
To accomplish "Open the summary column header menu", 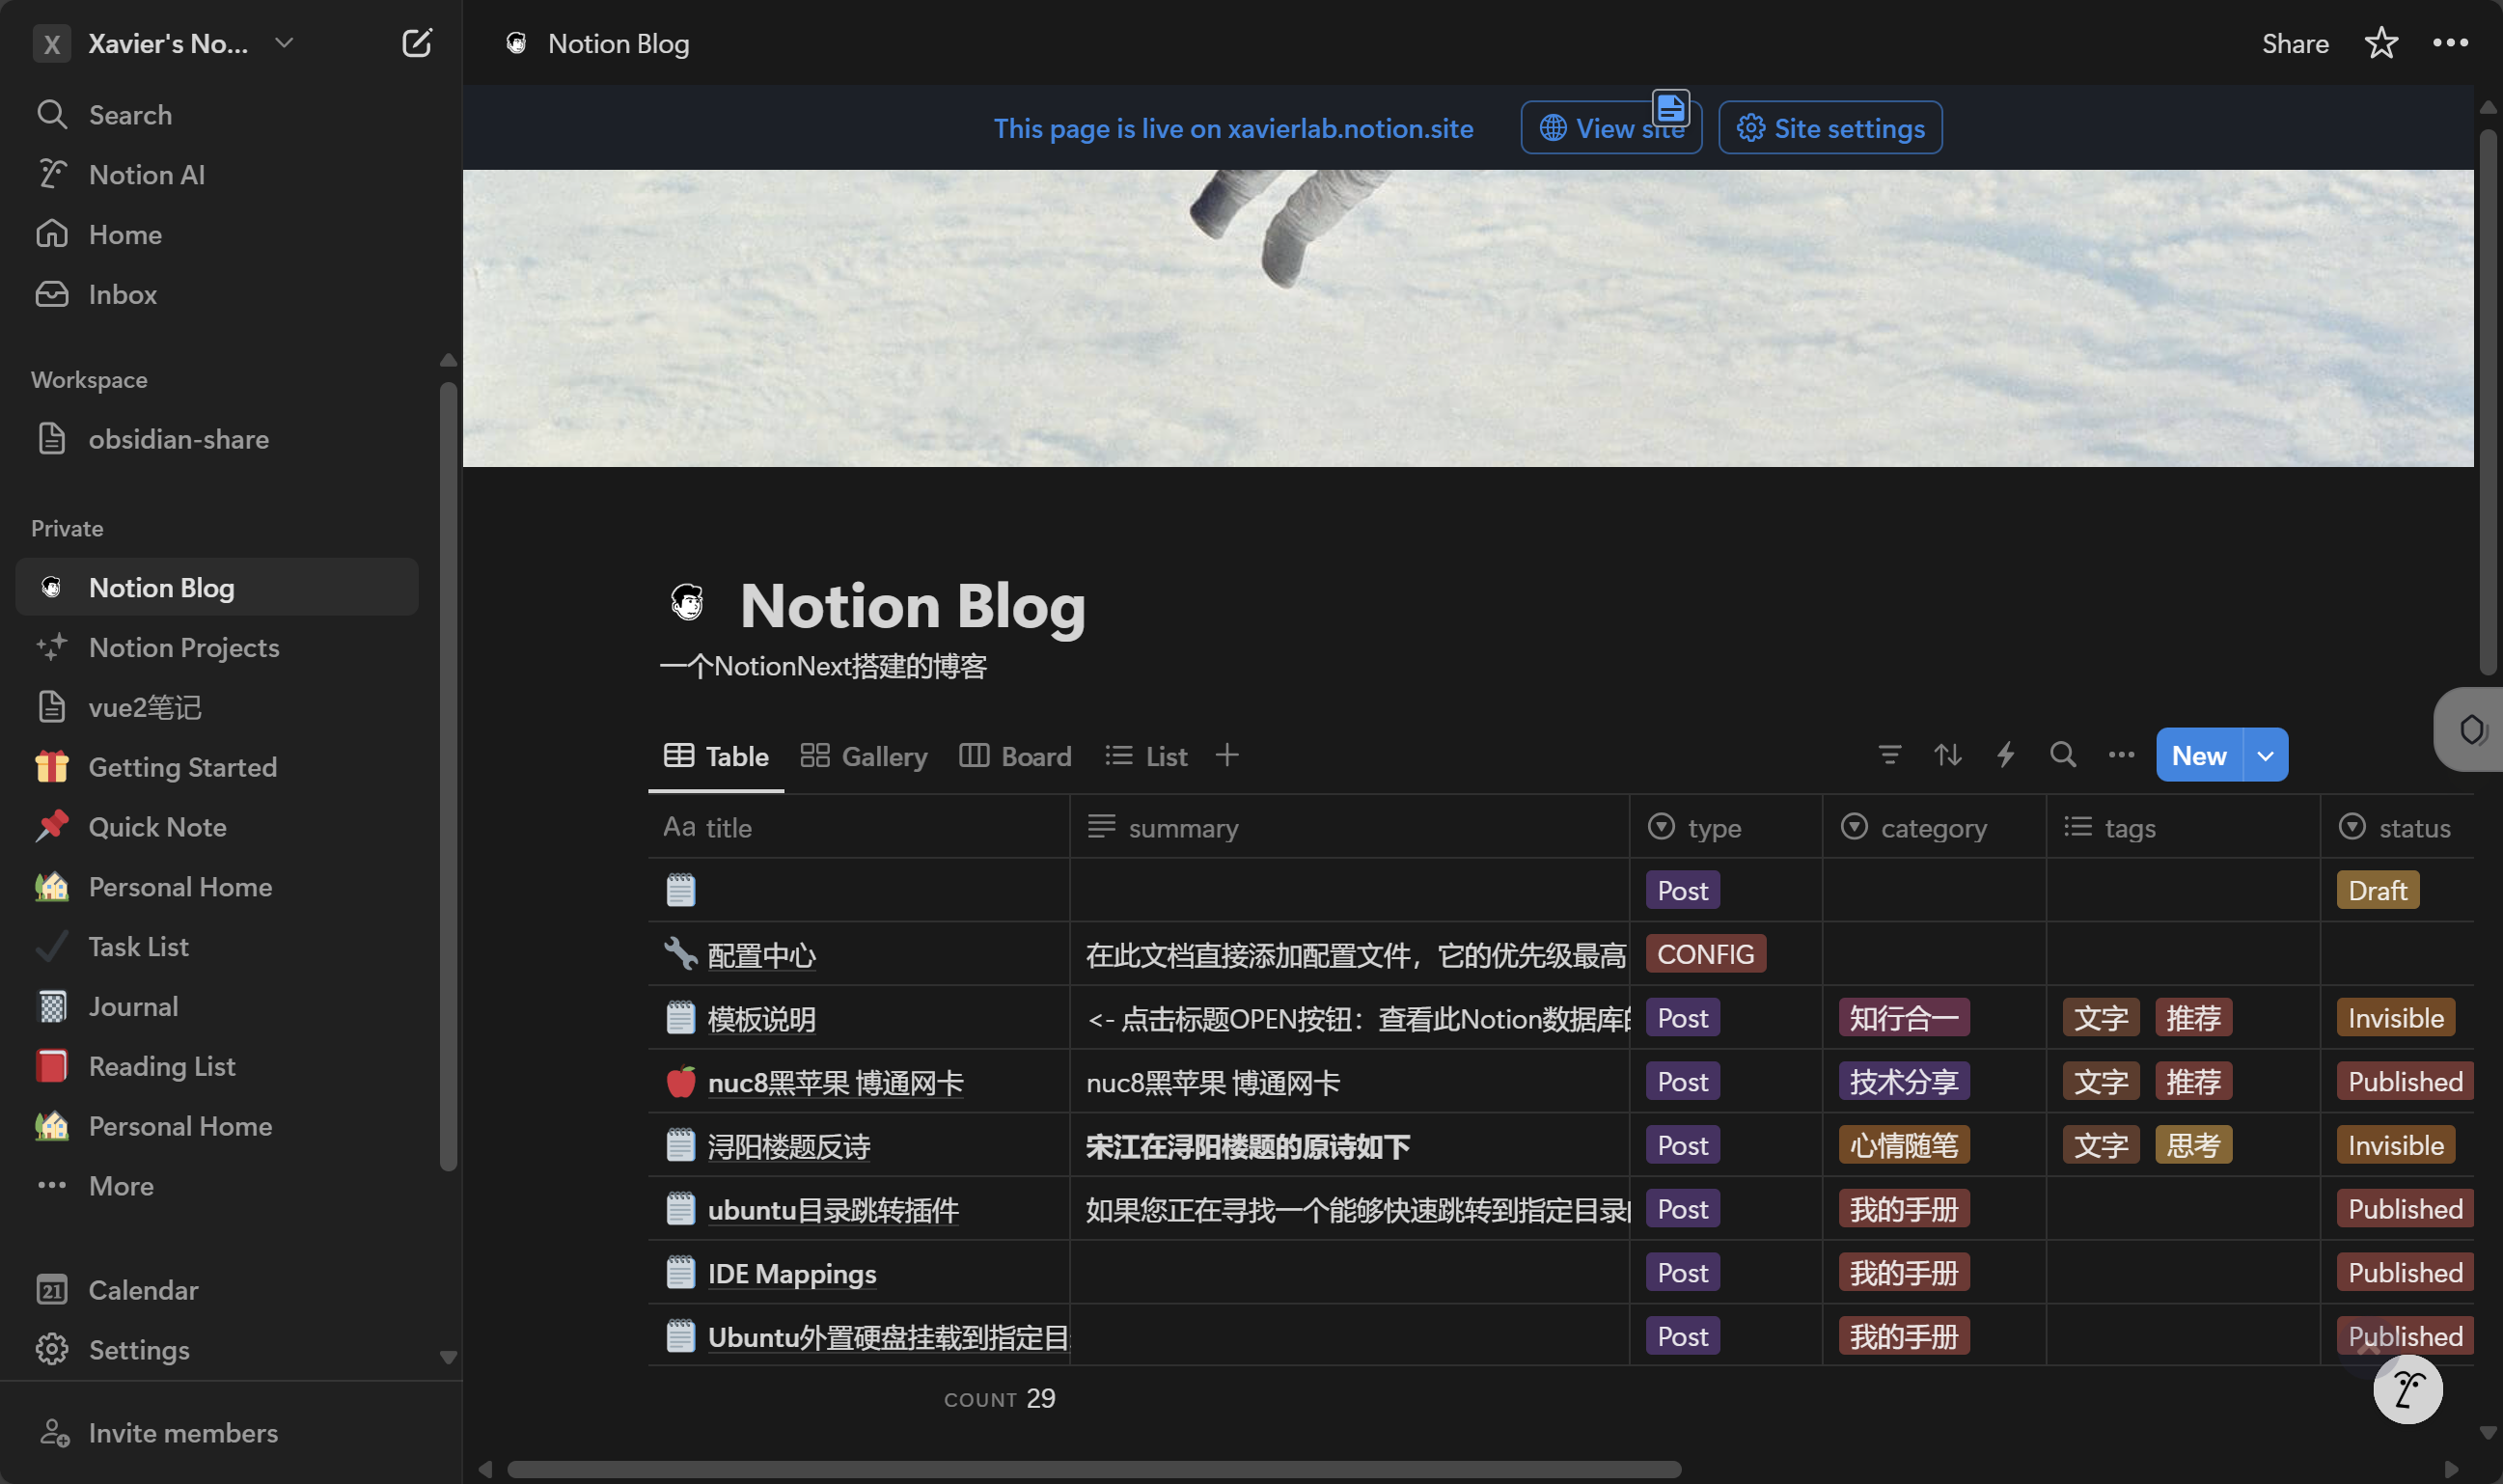I will 1349,827.
